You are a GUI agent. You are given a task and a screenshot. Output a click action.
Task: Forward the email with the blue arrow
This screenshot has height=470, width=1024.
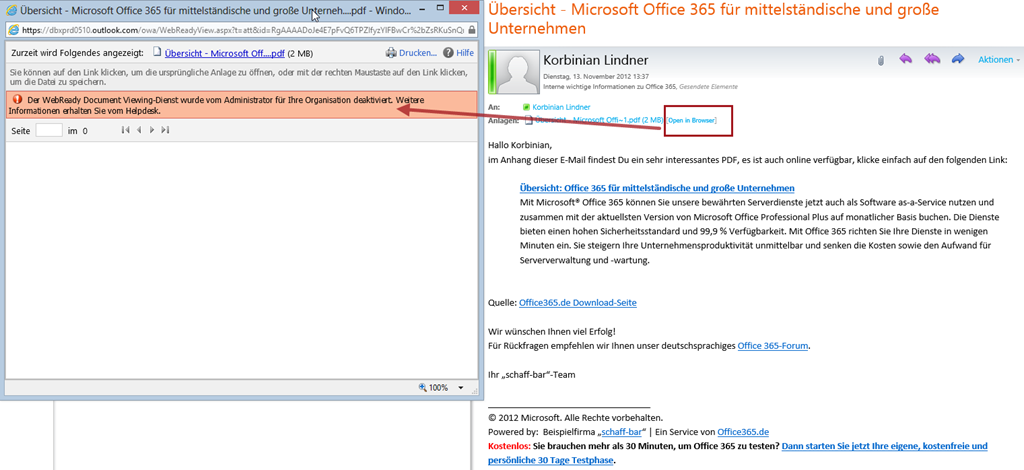[x=958, y=59]
